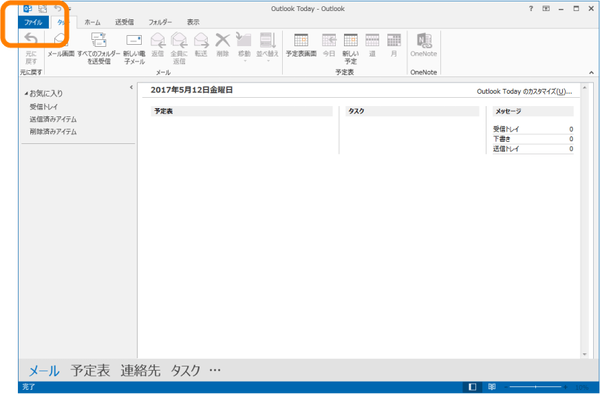Collapse the folder pane with the chevron
Image resolution: width=600 pixels, height=394 pixels.
[131, 87]
